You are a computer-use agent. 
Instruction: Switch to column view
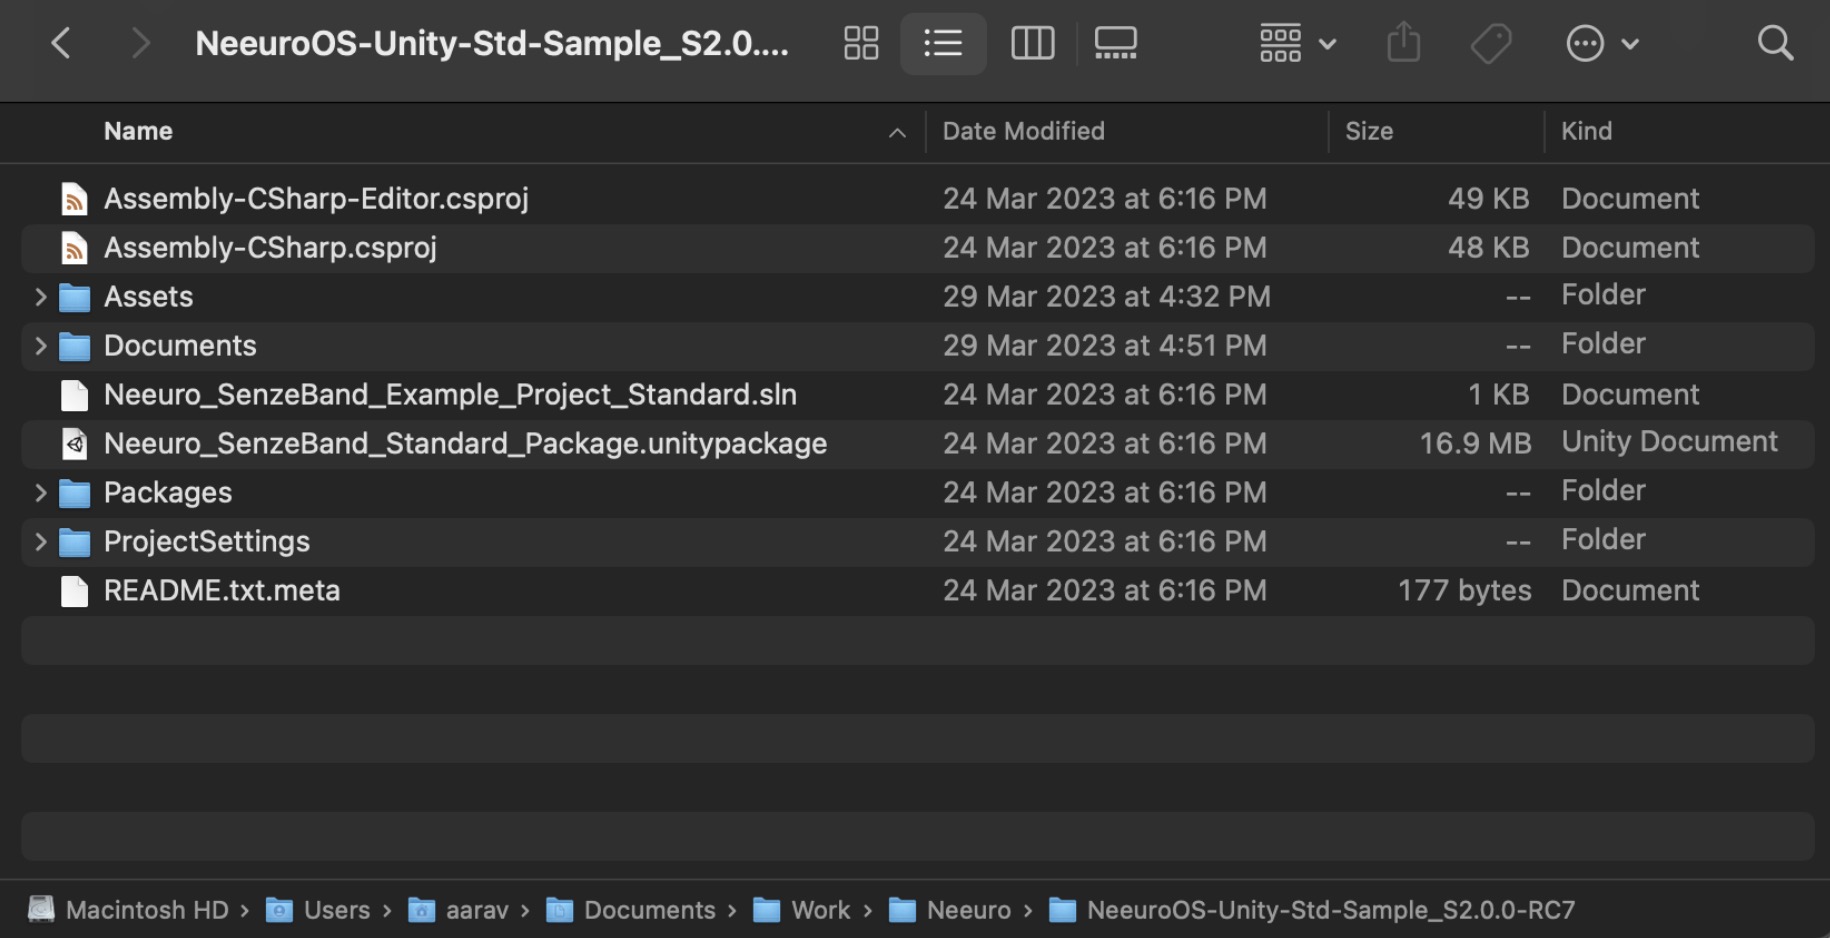pos(1032,42)
